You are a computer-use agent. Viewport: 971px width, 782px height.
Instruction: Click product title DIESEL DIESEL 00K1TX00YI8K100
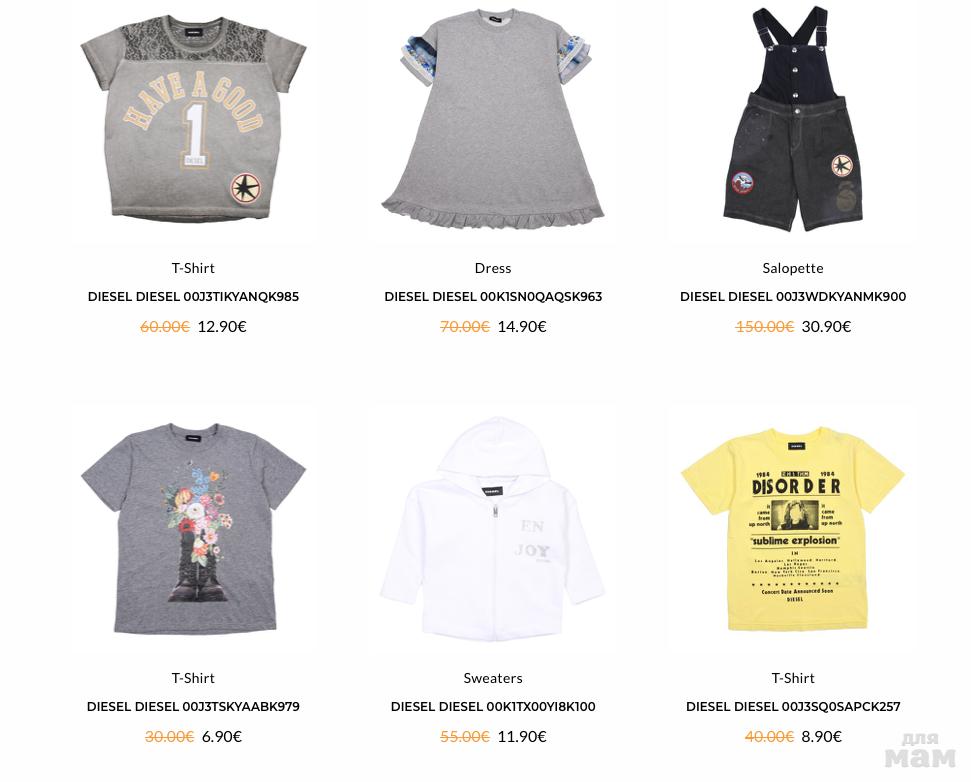coord(493,706)
